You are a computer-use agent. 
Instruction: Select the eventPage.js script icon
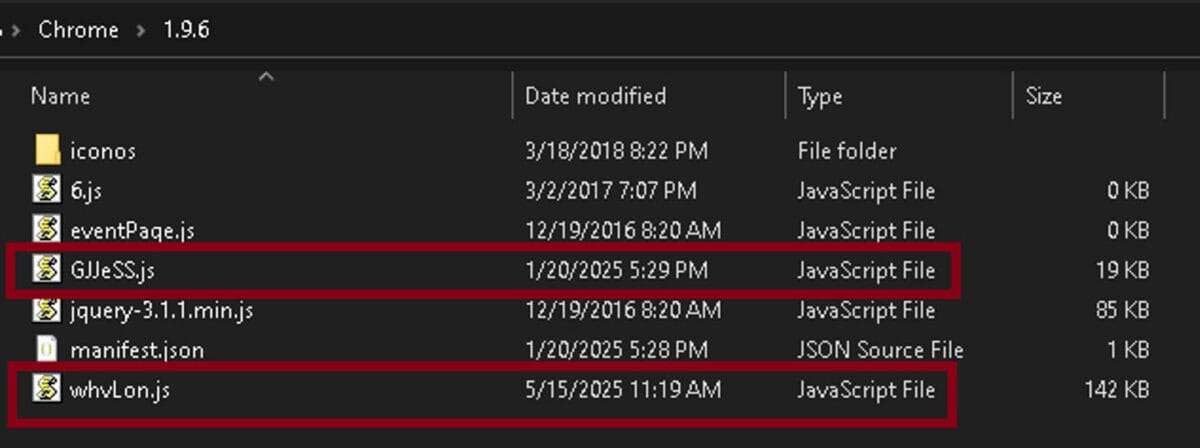pos(47,230)
